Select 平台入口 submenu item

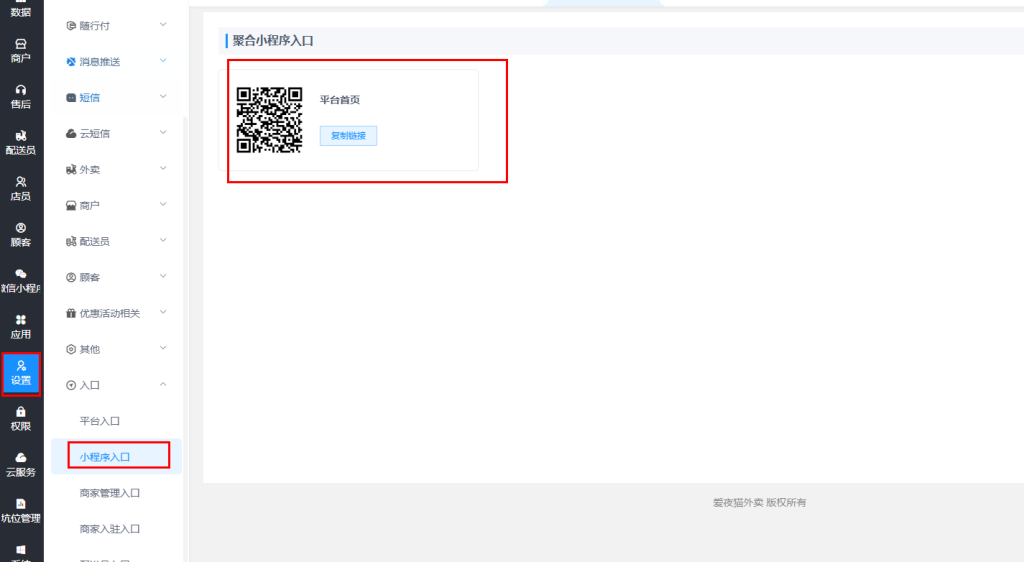point(100,421)
